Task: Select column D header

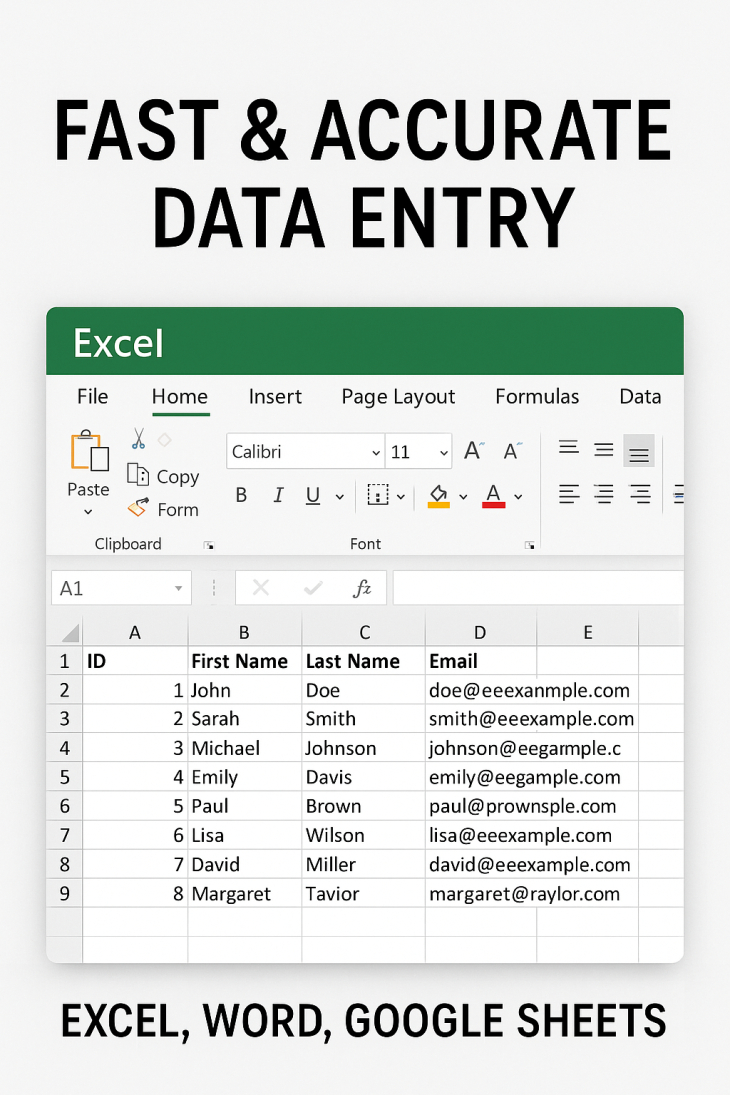Action: click(x=481, y=633)
